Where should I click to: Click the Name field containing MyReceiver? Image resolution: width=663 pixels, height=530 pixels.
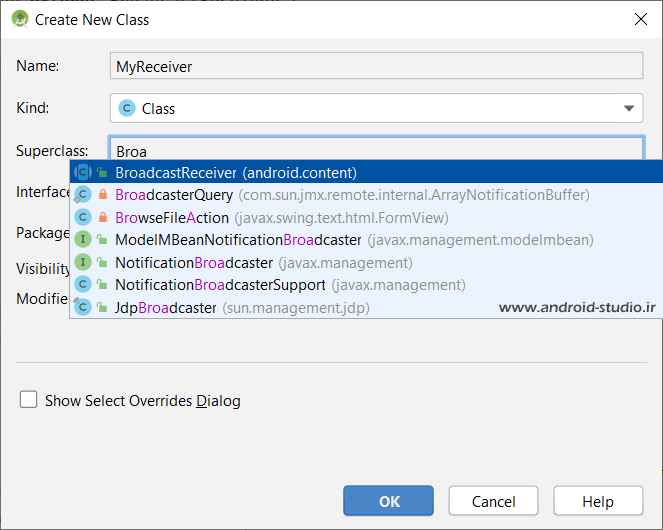coord(376,66)
